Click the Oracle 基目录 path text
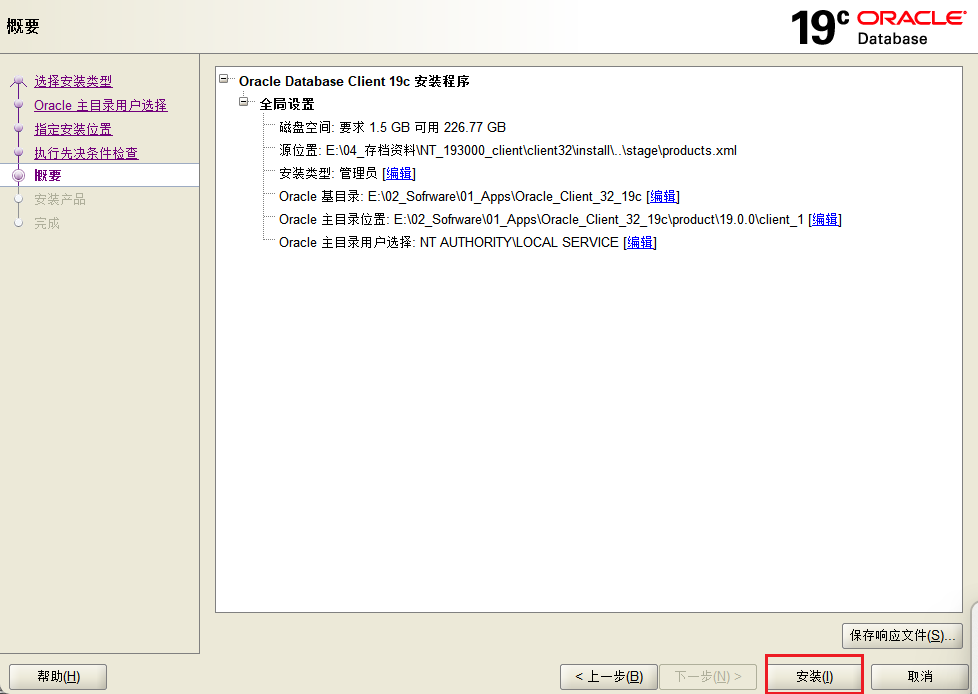Viewport: 978px width, 694px height. pos(505,196)
